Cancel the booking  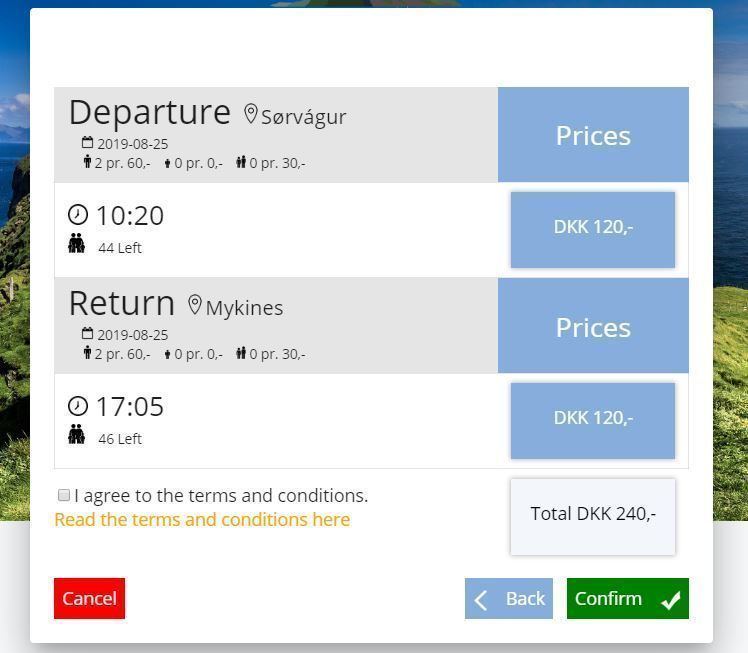coord(90,598)
